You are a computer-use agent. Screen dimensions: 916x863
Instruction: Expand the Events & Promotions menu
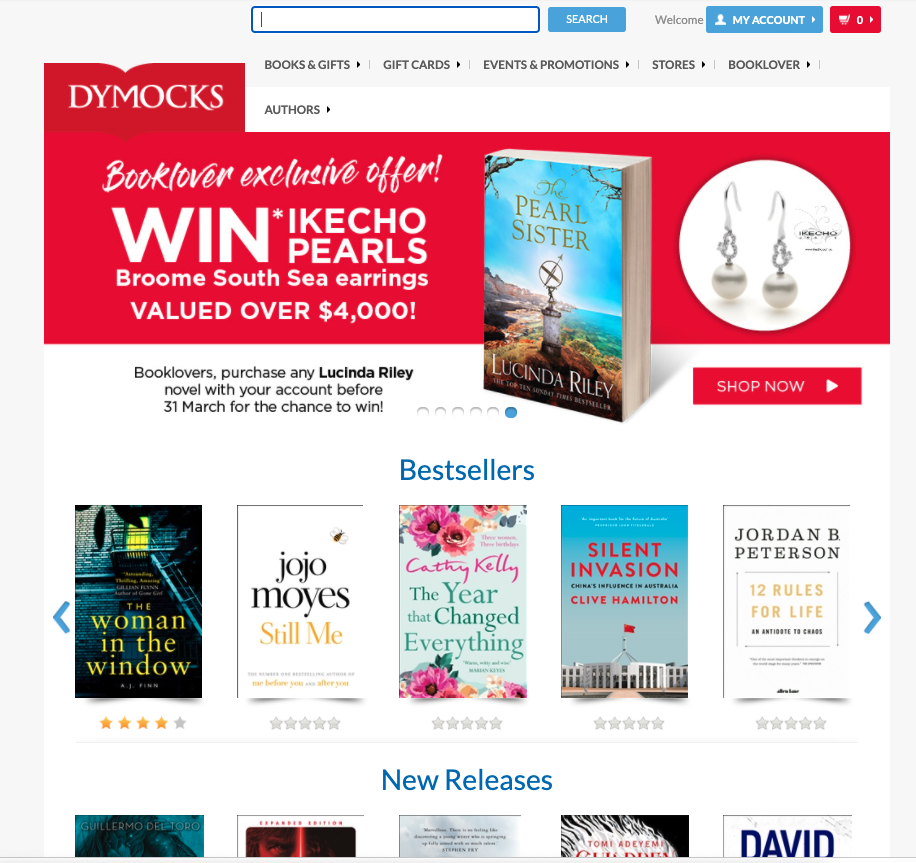click(x=556, y=65)
